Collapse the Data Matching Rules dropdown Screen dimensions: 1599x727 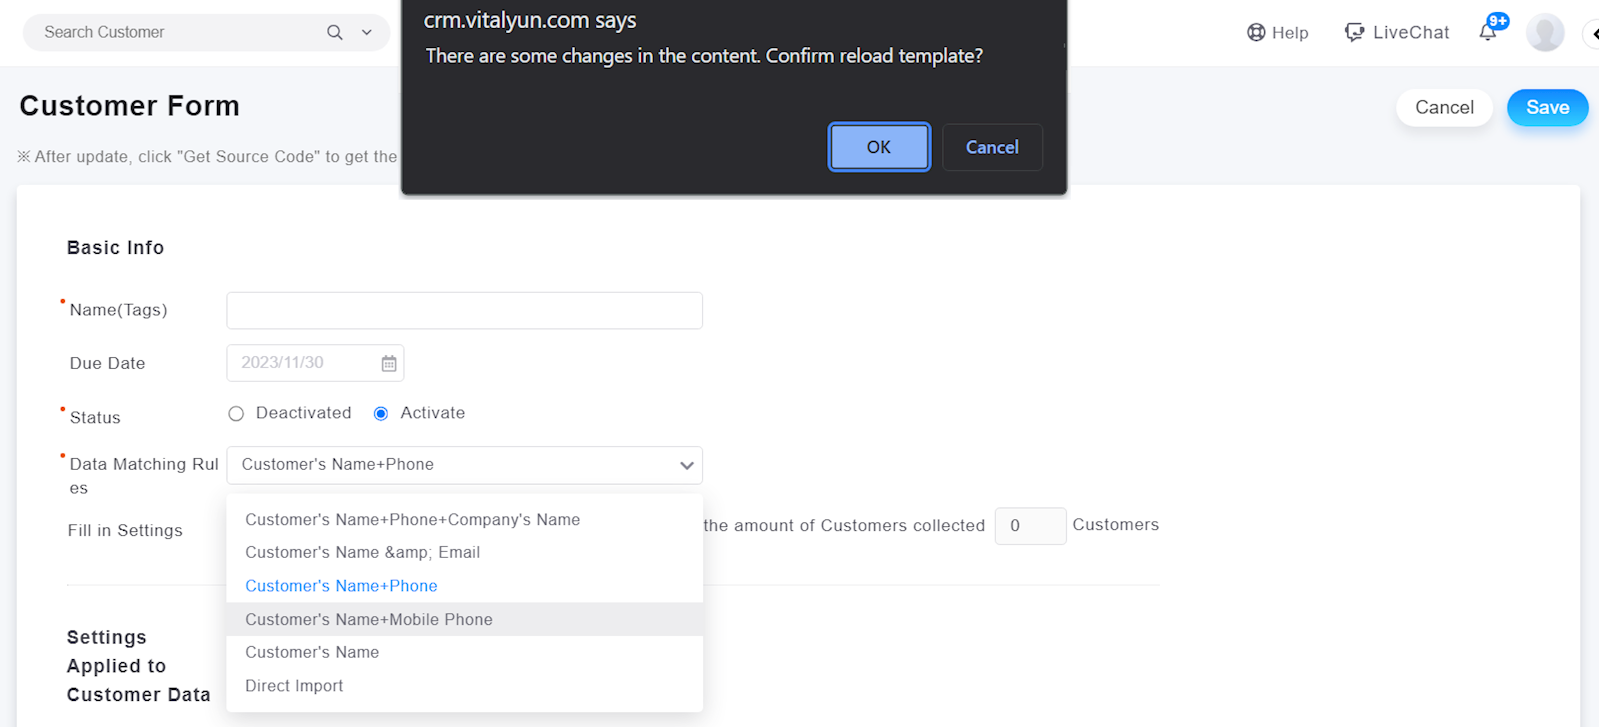(x=686, y=465)
